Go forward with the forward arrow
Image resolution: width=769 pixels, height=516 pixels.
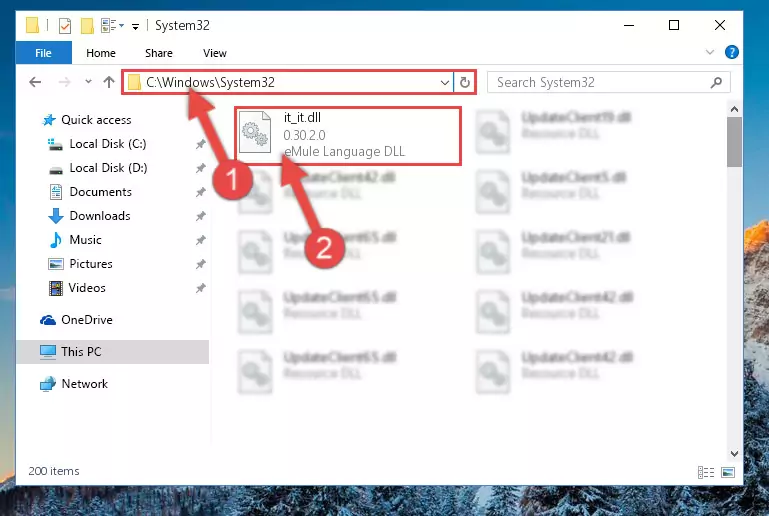64,82
